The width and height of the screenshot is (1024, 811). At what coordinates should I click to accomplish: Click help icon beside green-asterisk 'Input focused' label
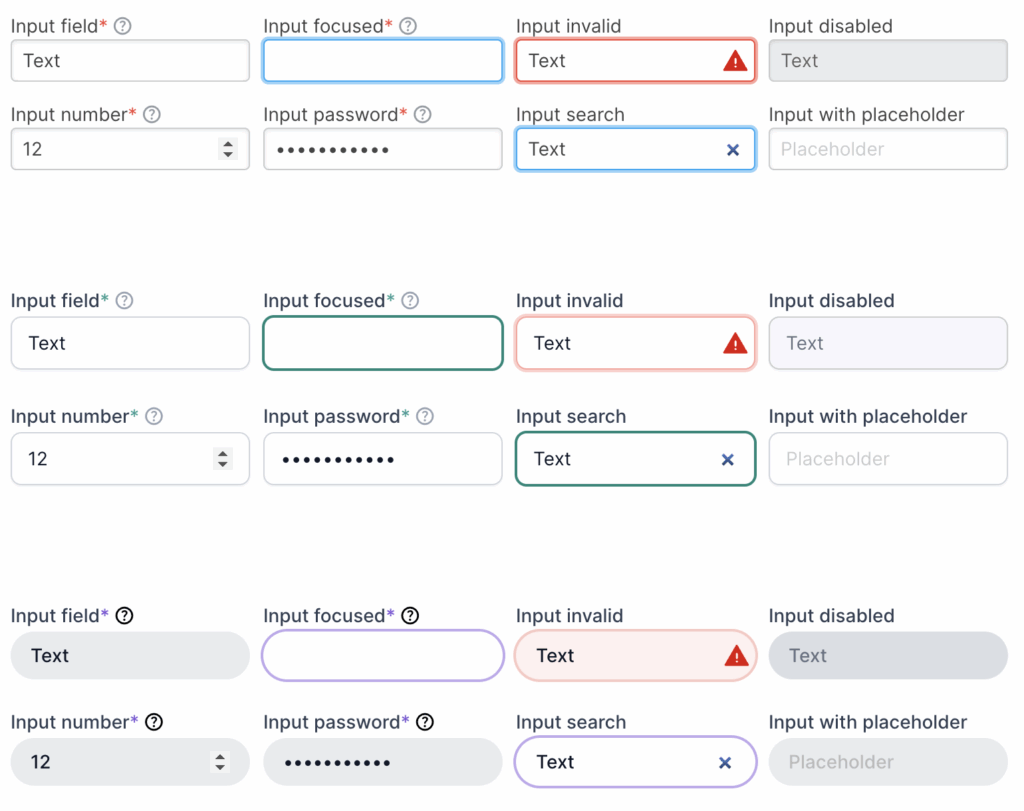410,301
